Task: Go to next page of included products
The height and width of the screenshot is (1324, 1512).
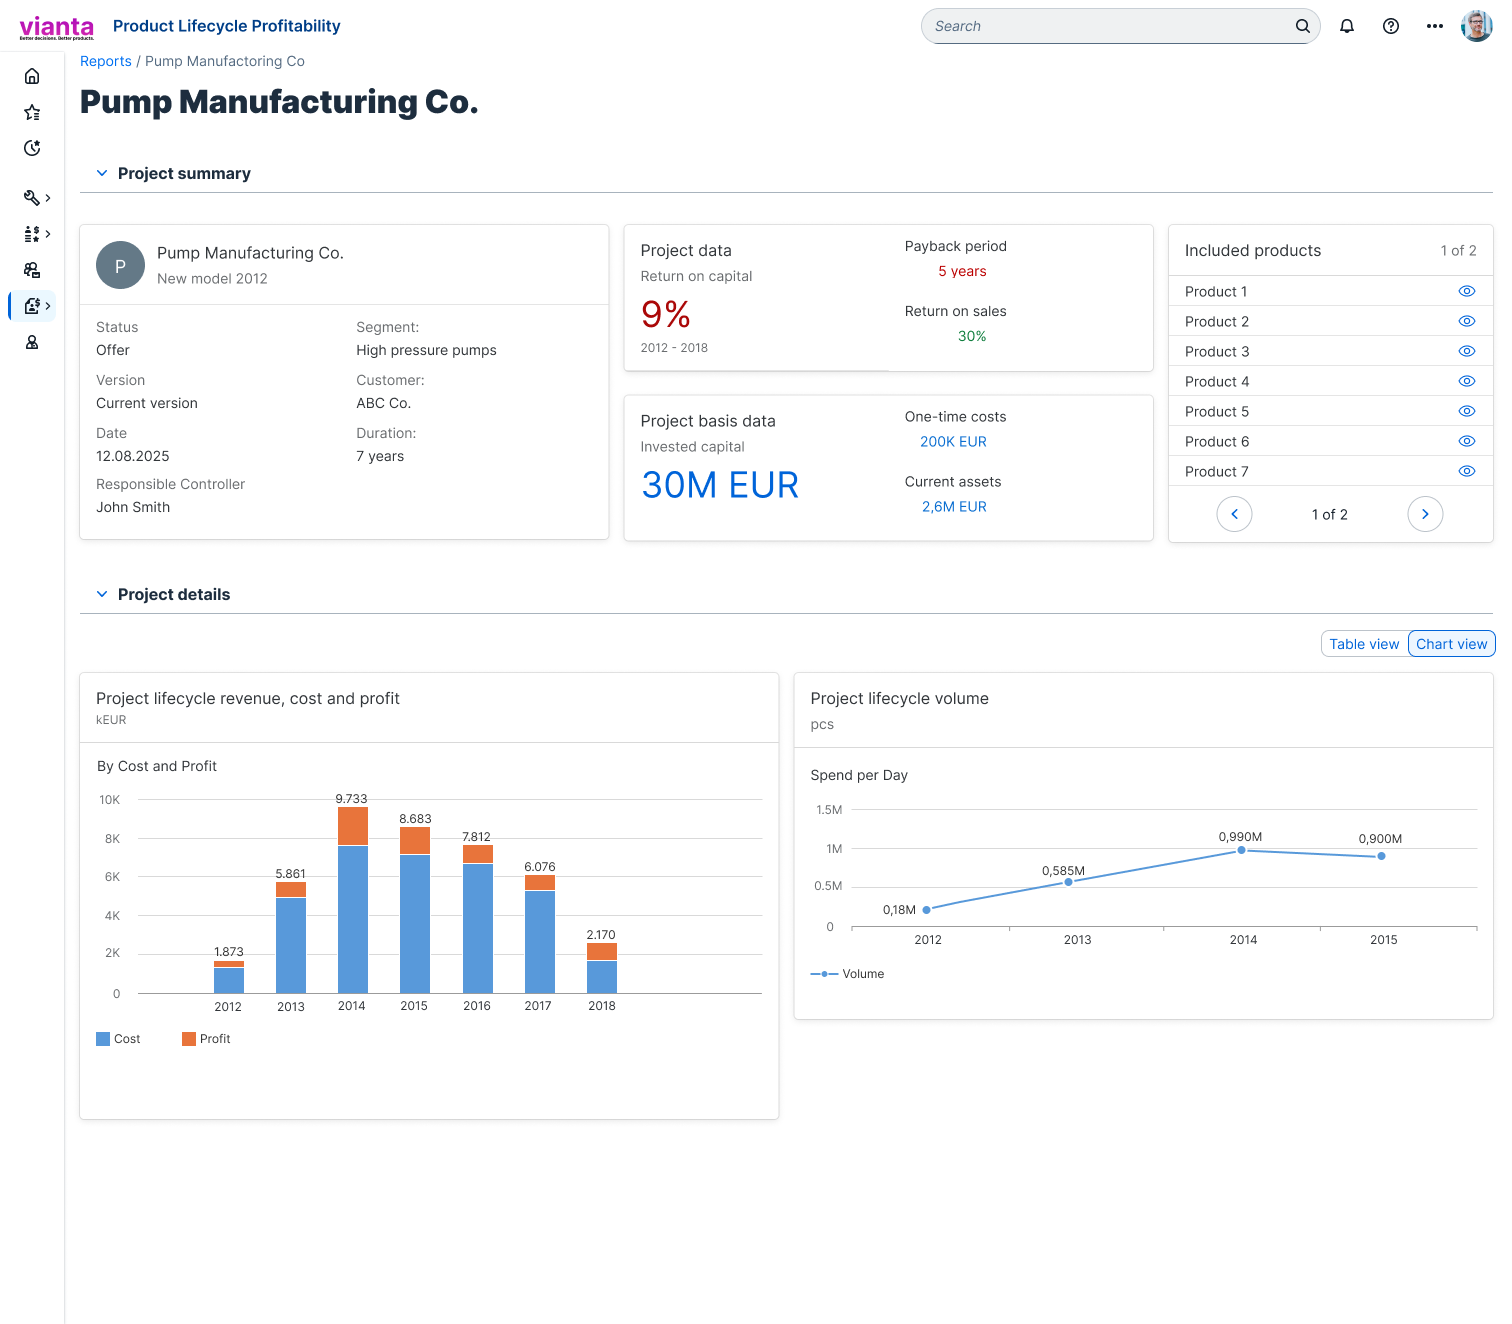Action: pyautogui.click(x=1425, y=514)
